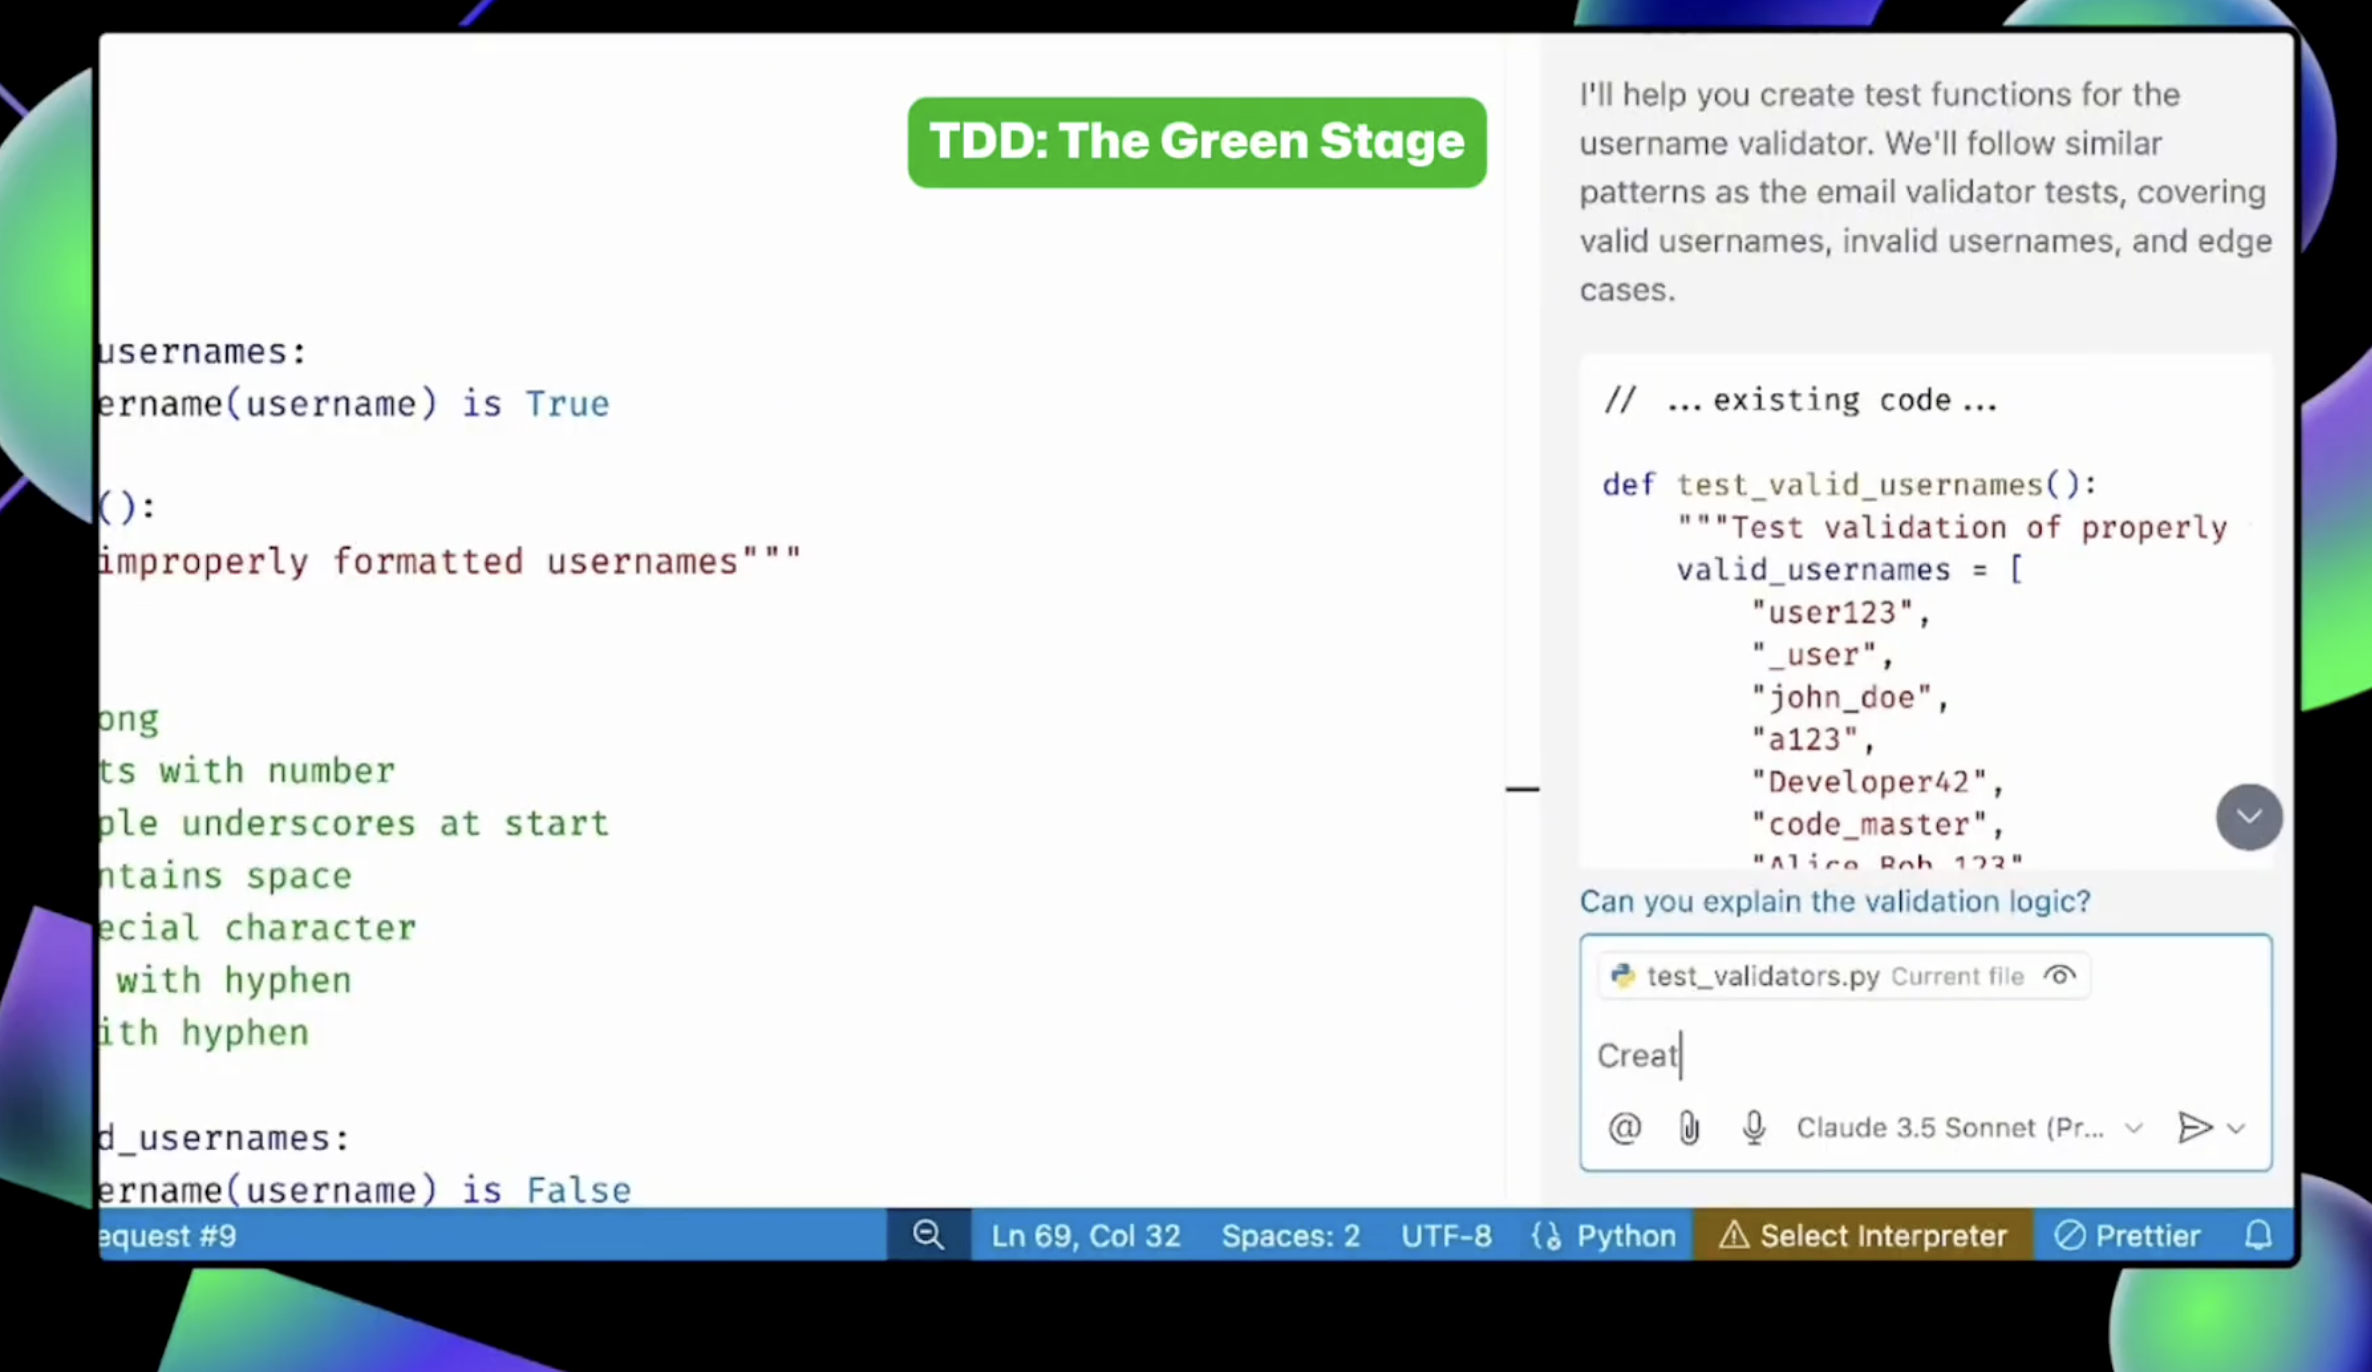Send the chat message with arrow icon
The width and height of the screenshot is (2372, 1372).
[2194, 1128]
